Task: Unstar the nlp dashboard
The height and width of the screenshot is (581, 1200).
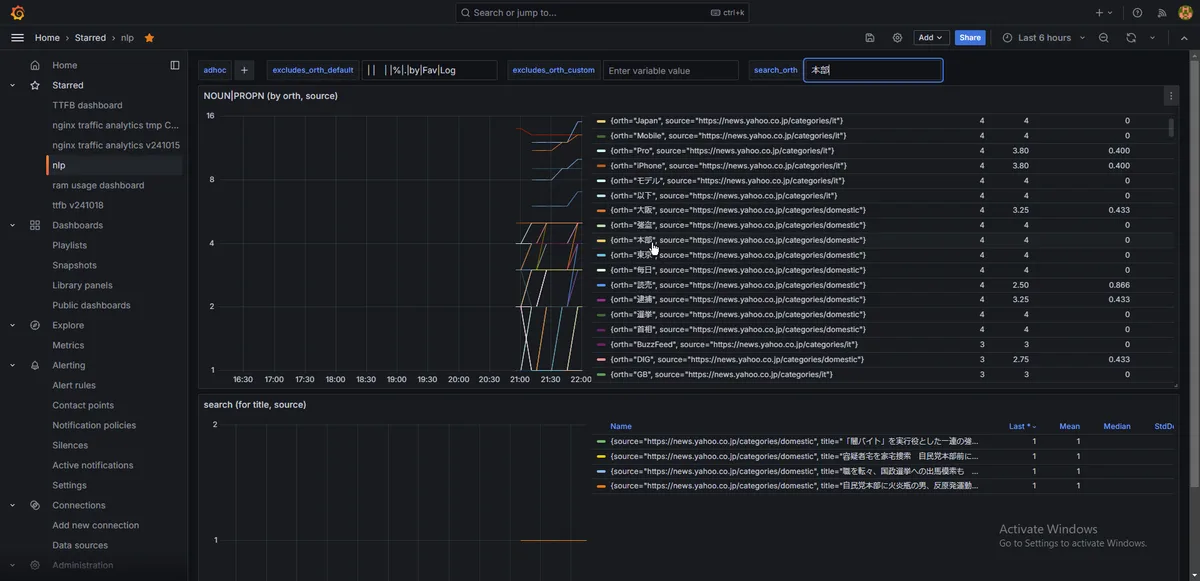Action: pos(149,38)
